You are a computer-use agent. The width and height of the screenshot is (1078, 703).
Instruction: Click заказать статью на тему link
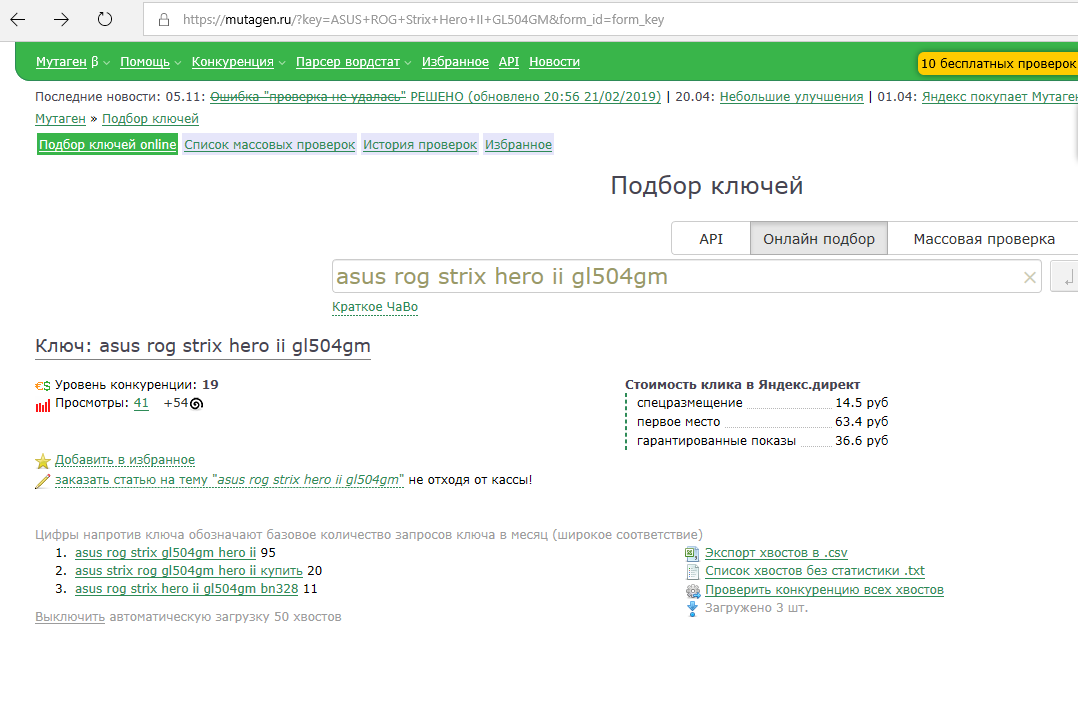click(x=230, y=480)
